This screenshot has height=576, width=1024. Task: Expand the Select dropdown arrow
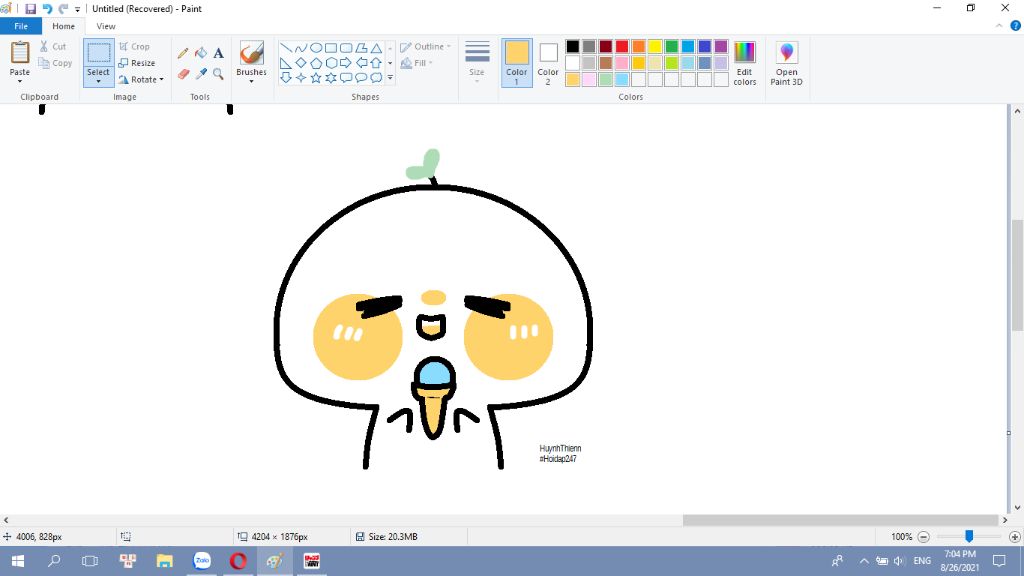[99, 82]
